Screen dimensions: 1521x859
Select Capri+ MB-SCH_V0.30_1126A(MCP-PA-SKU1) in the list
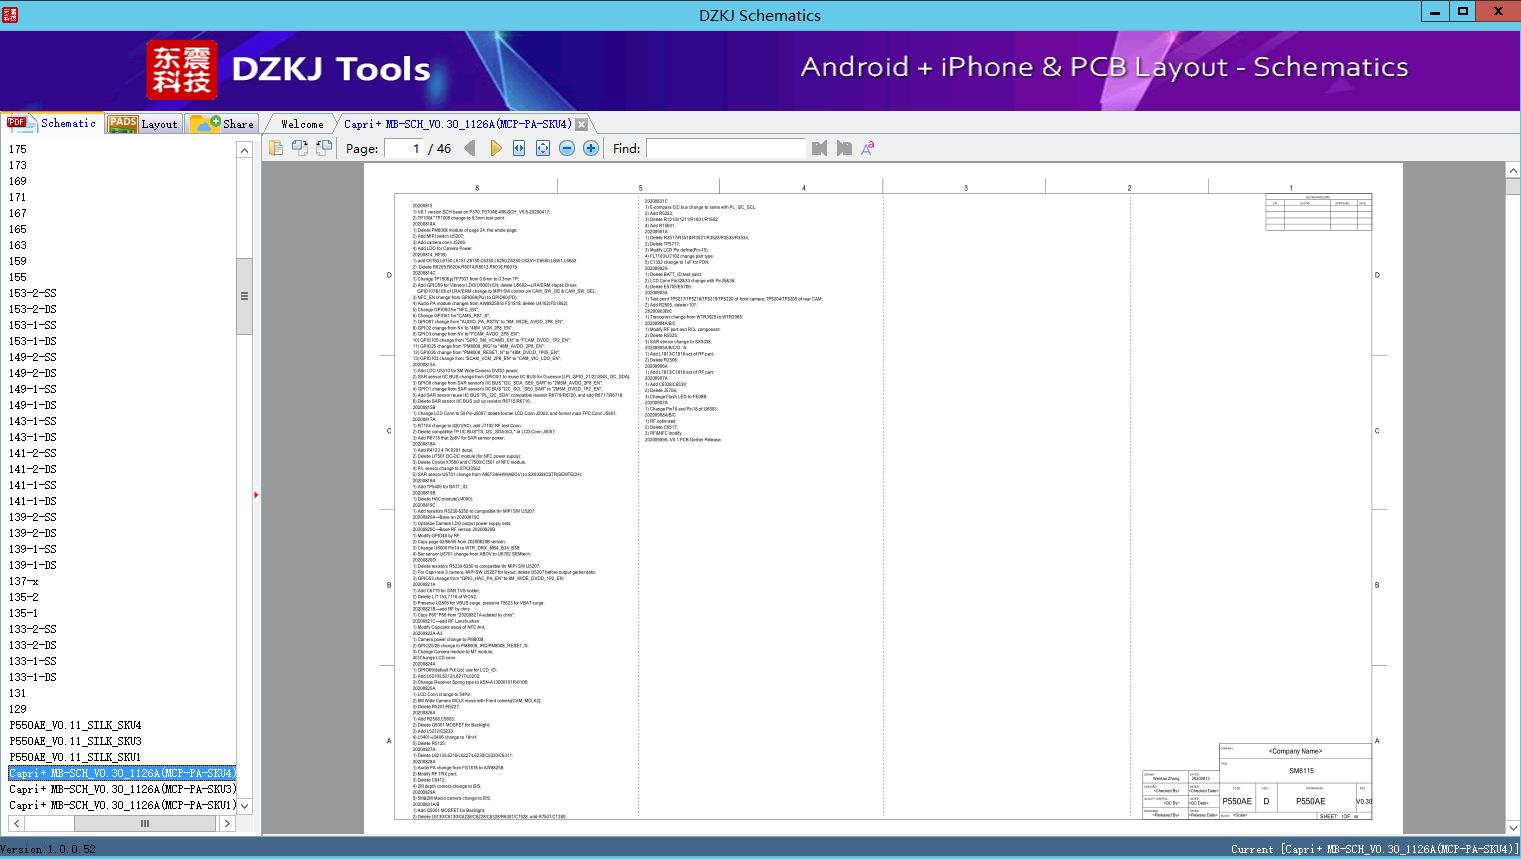click(x=122, y=805)
